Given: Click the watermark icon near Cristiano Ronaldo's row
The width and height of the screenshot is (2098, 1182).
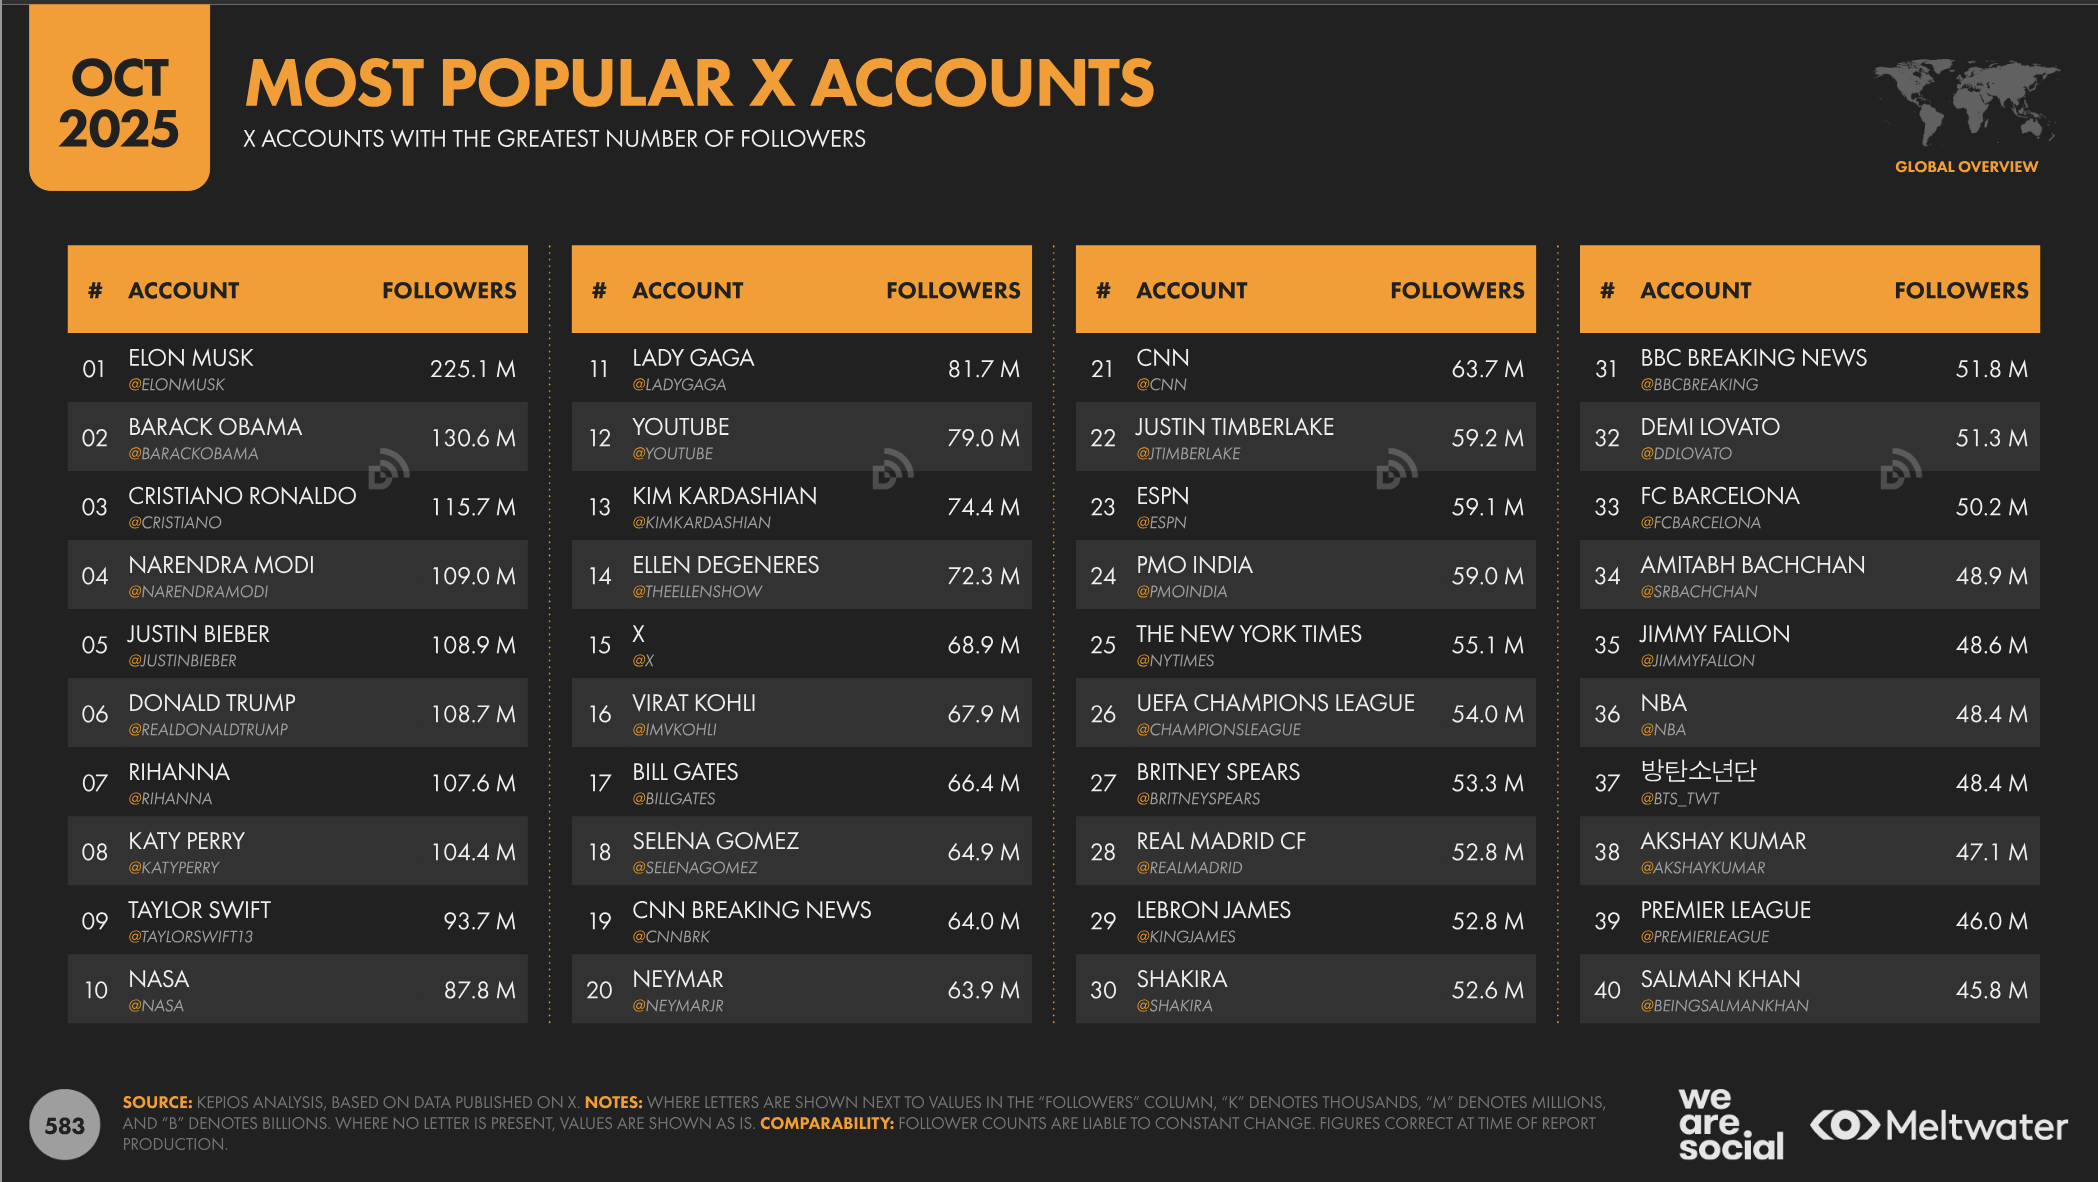Looking at the screenshot, I should tap(389, 470).
